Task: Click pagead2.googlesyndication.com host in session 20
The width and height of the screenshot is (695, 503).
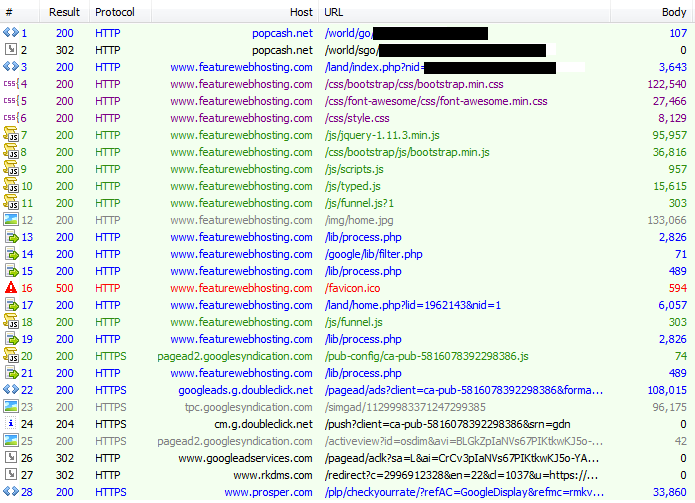Action: pyautogui.click(x=235, y=356)
